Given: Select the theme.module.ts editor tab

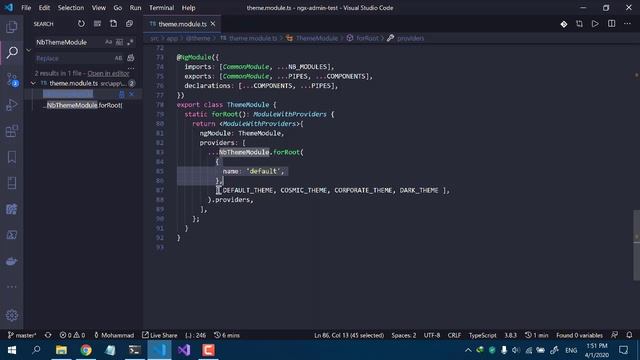Looking at the screenshot, I should point(182,24).
